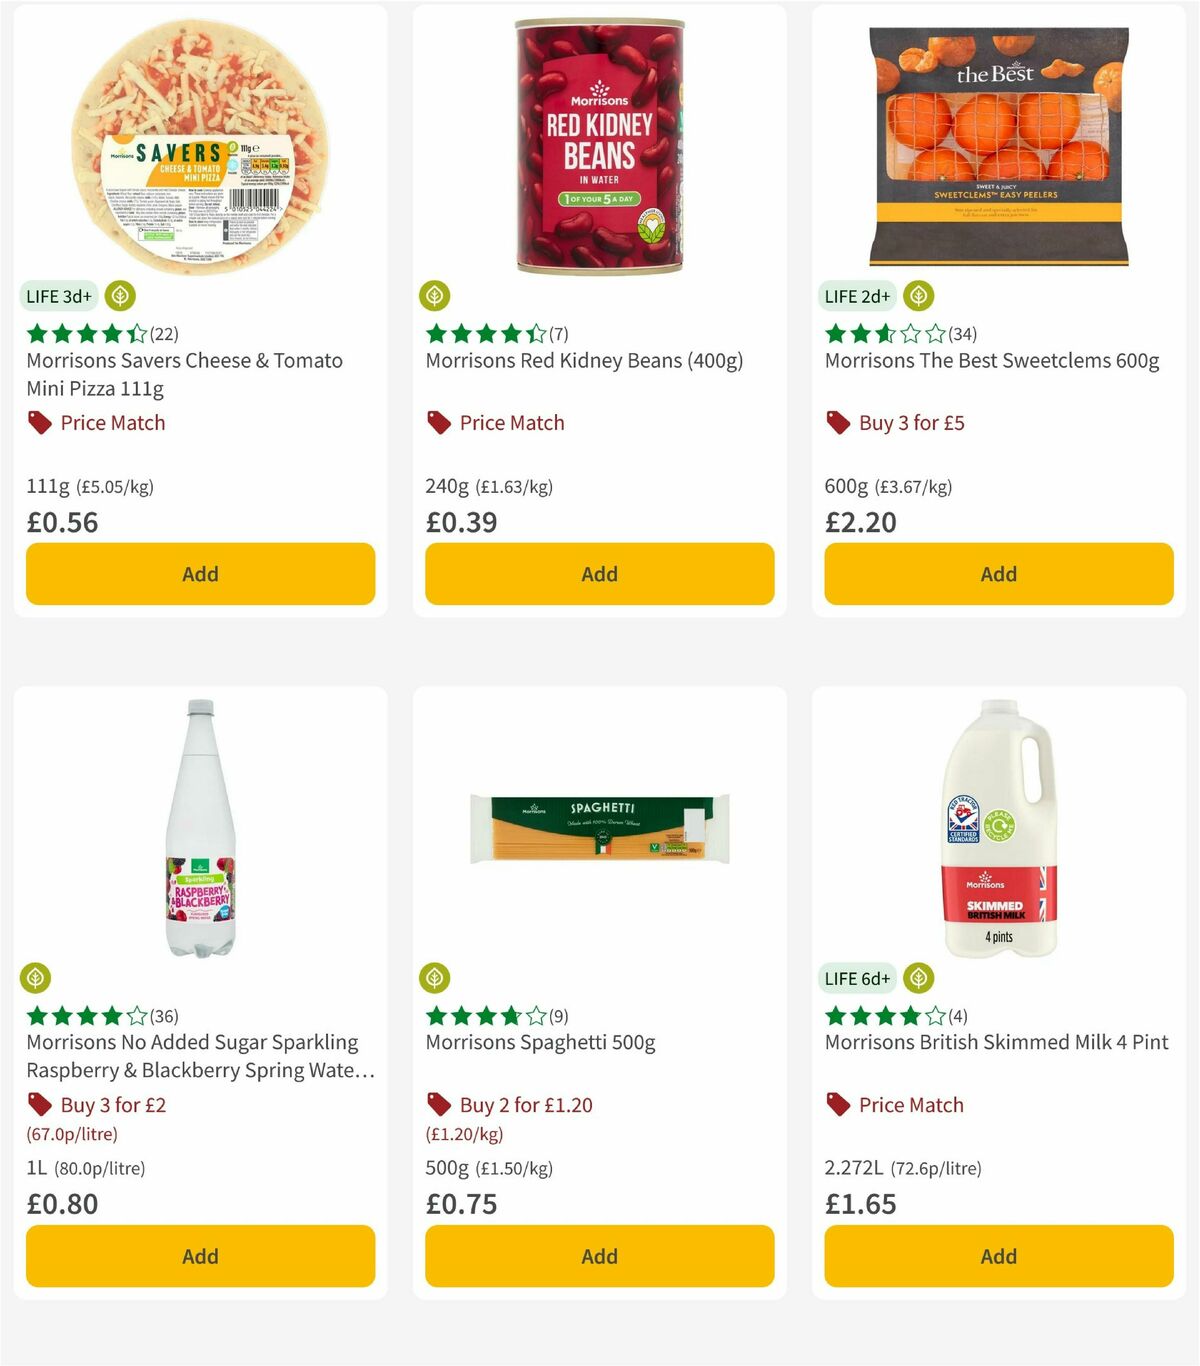
Task: Click the LIFE 6d+ badge on skimmed milk
Action: point(855,978)
